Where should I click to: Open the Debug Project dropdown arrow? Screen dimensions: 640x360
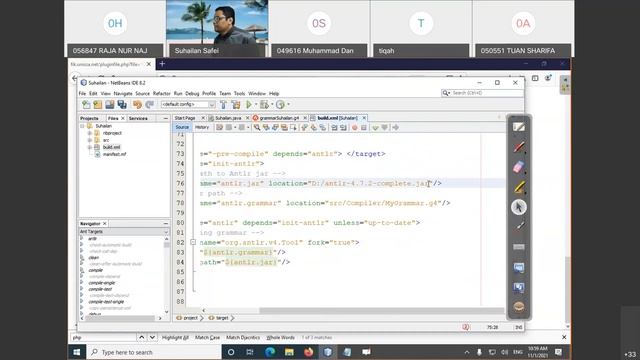click(x=271, y=105)
